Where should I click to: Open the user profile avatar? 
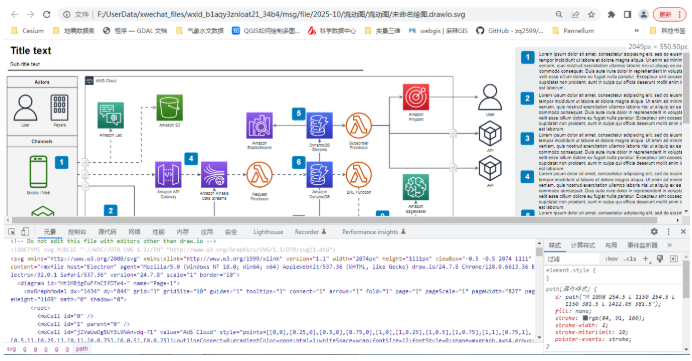click(x=643, y=15)
